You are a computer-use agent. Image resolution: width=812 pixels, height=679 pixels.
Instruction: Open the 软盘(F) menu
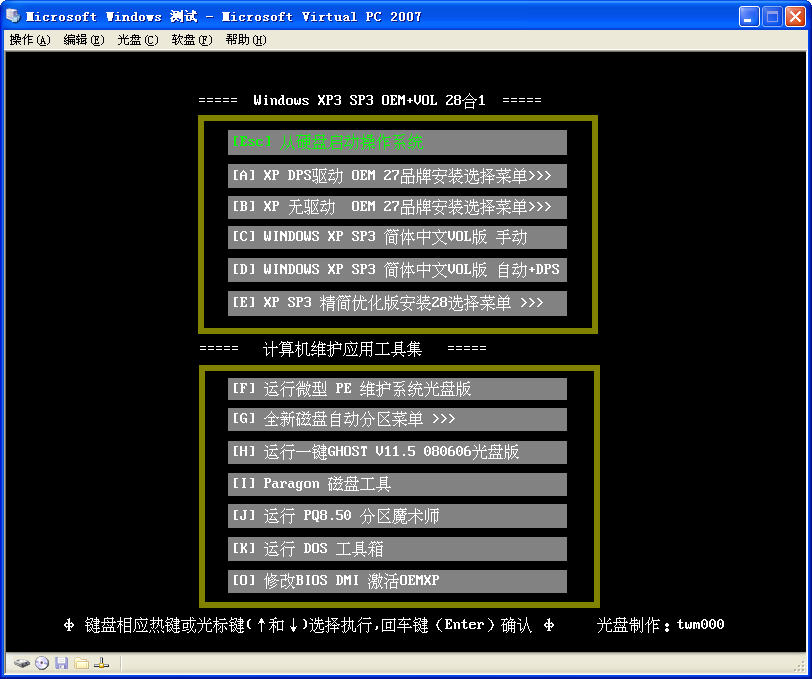(192, 40)
